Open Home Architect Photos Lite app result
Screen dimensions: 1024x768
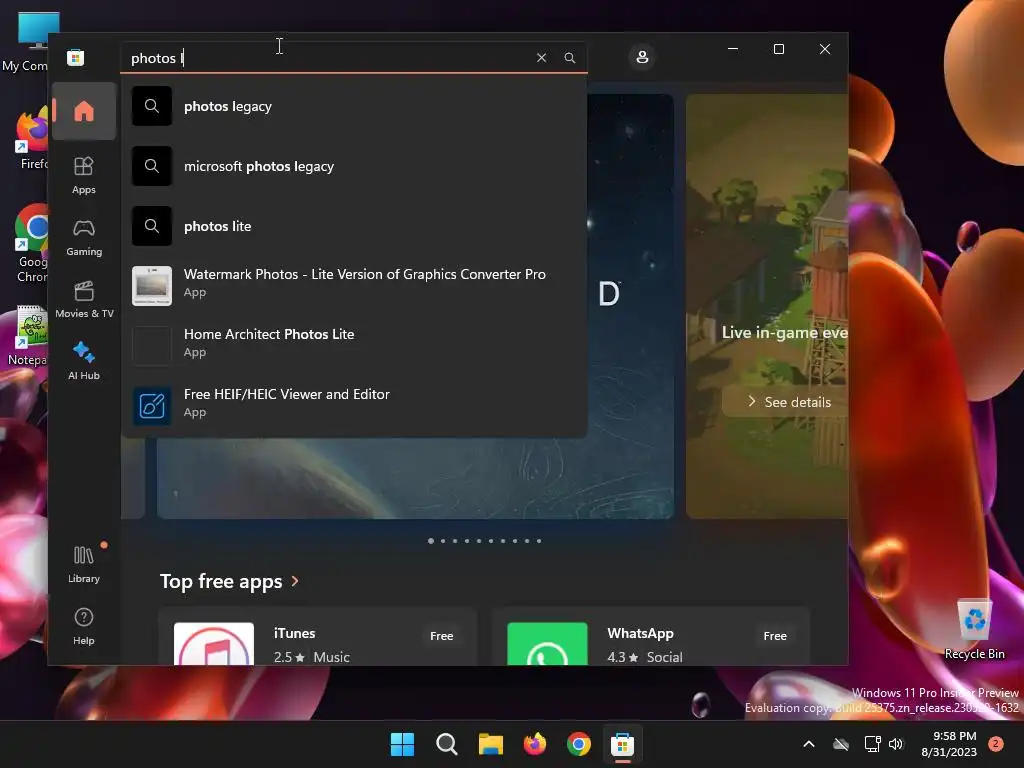point(354,344)
